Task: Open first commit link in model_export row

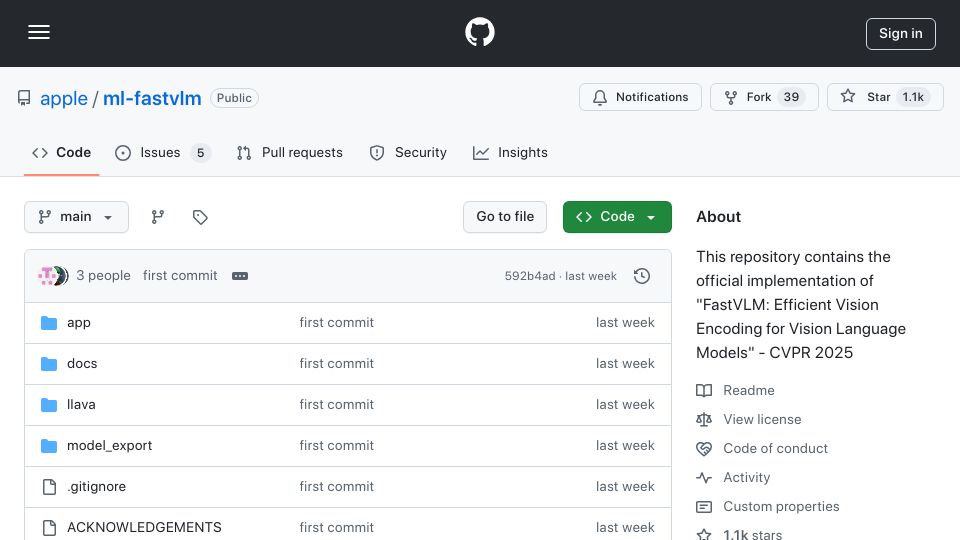Action: (x=336, y=446)
